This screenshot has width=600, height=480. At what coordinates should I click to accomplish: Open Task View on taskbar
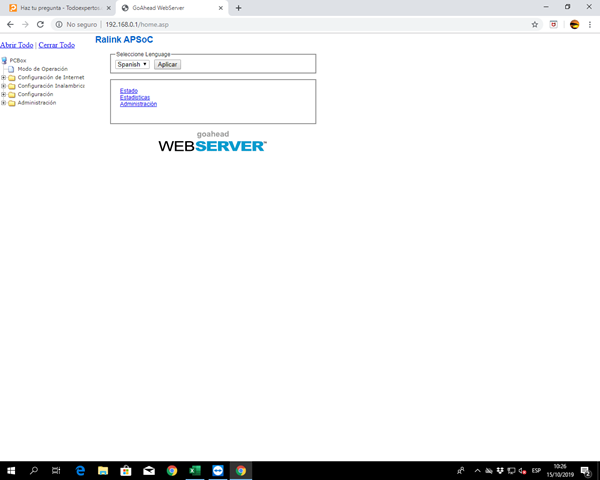56,471
